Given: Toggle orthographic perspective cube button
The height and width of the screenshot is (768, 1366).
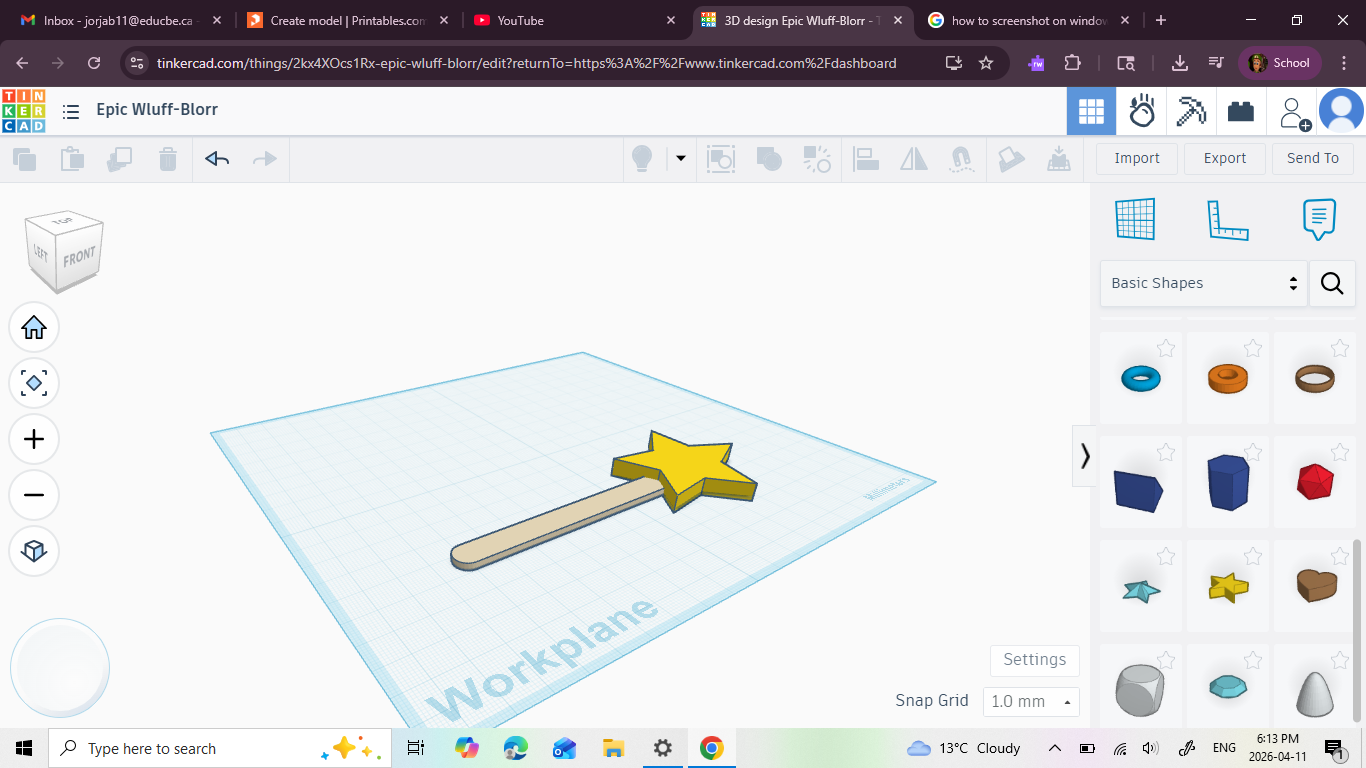Looking at the screenshot, I should (x=34, y=551).
